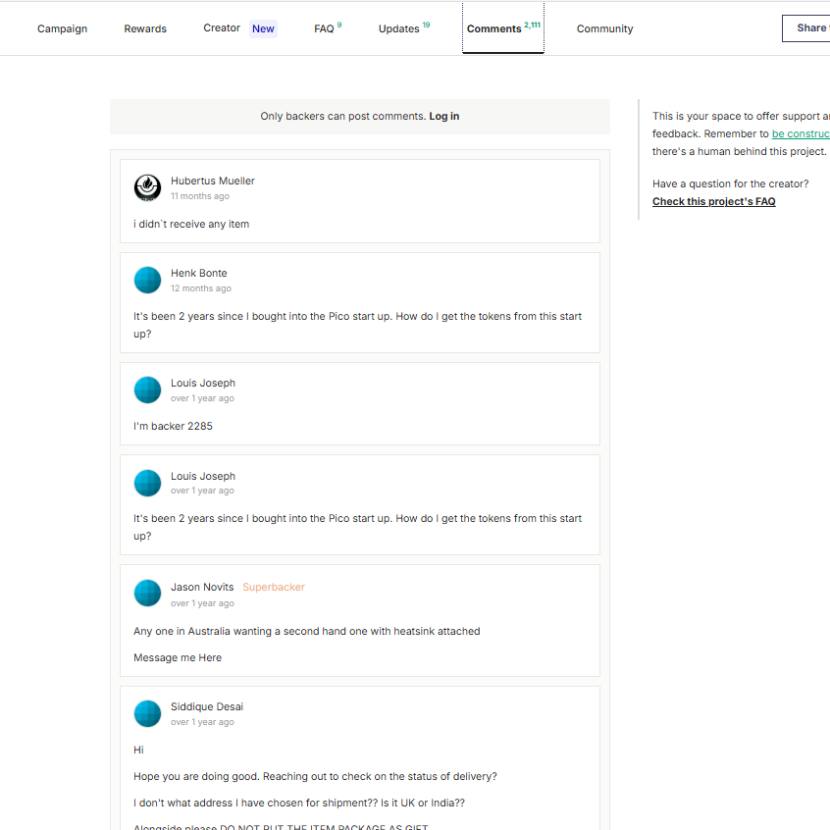Click 'Hope you are doing good' comment line
Image resolution: width=830 pixels, height=830 pixels.
point(315,776)
